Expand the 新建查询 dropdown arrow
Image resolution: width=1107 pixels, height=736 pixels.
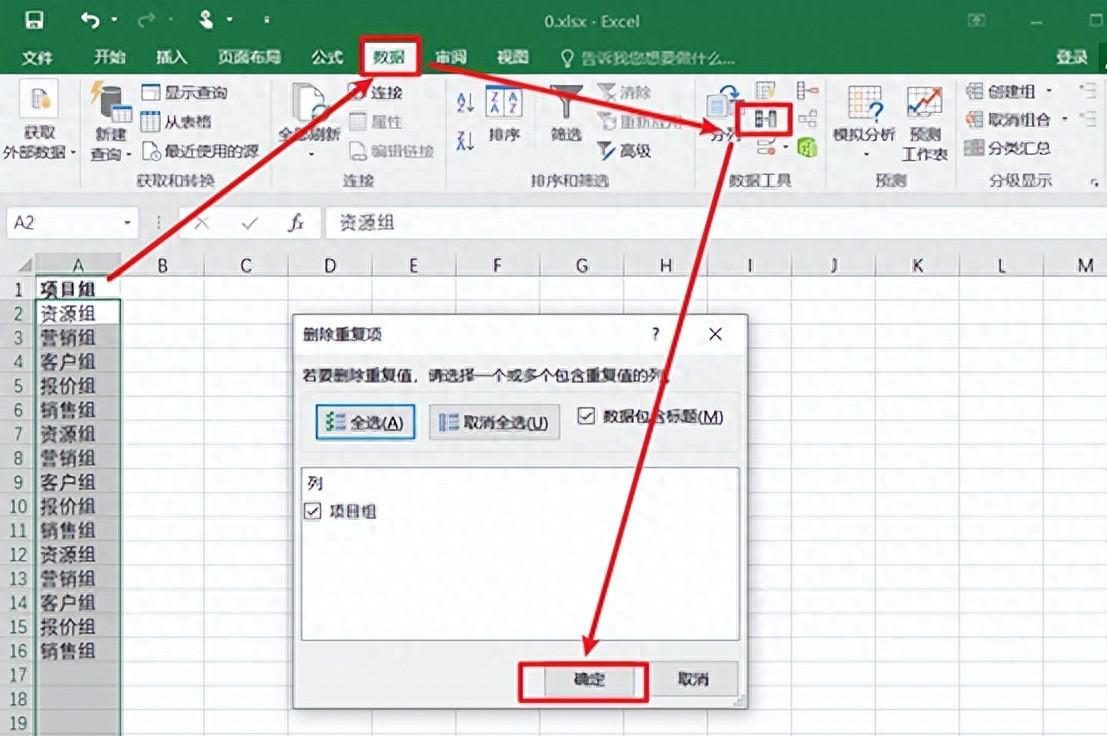(x=128, y=155)
